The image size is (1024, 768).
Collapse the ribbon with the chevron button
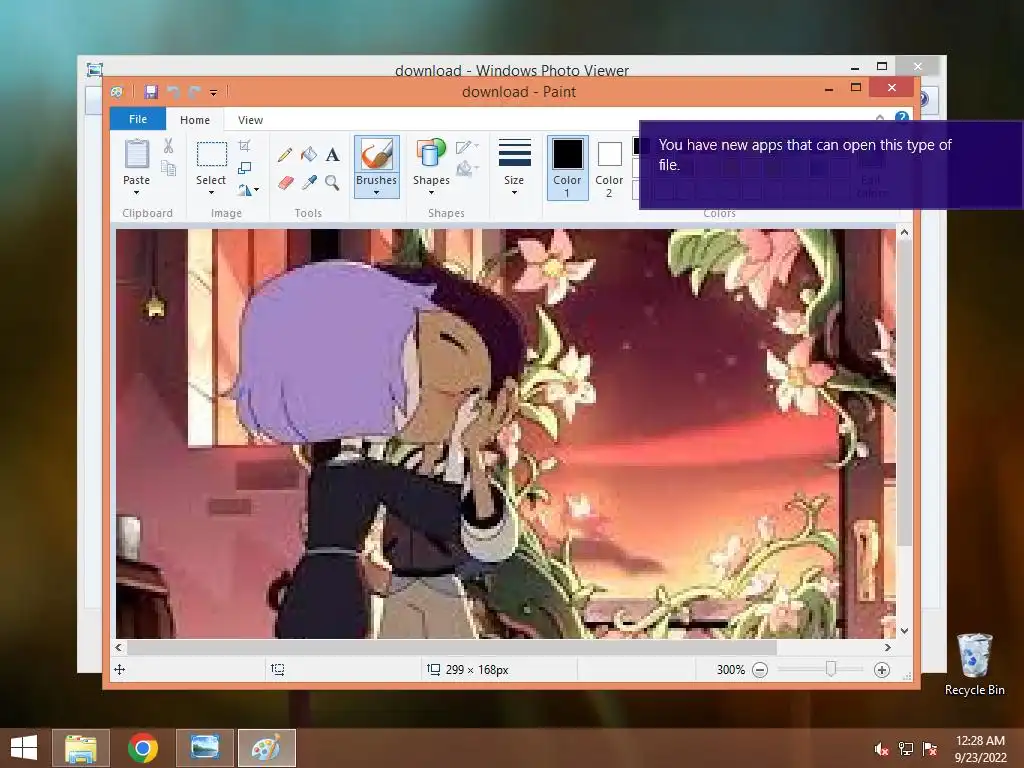tap(880, 118)
